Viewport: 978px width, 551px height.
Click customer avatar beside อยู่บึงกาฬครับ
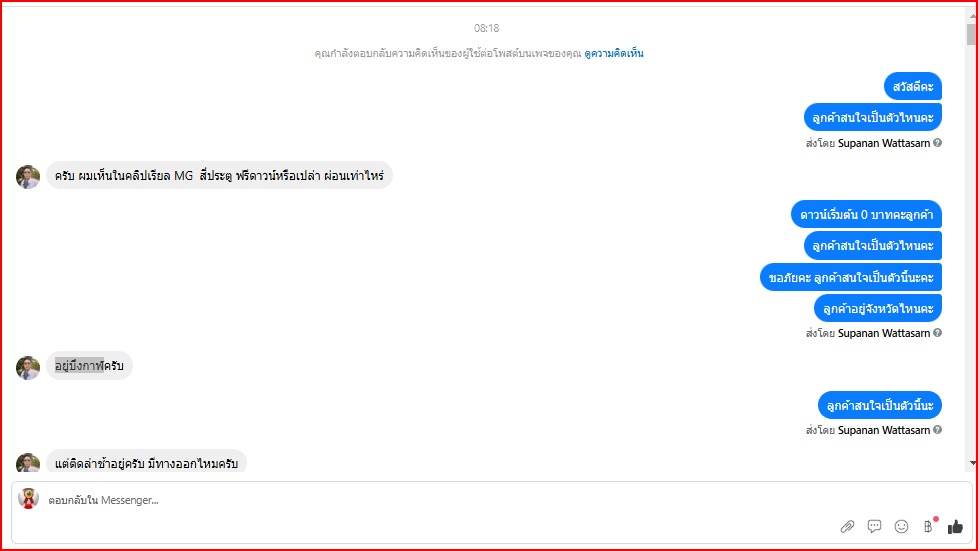(27, 368)
